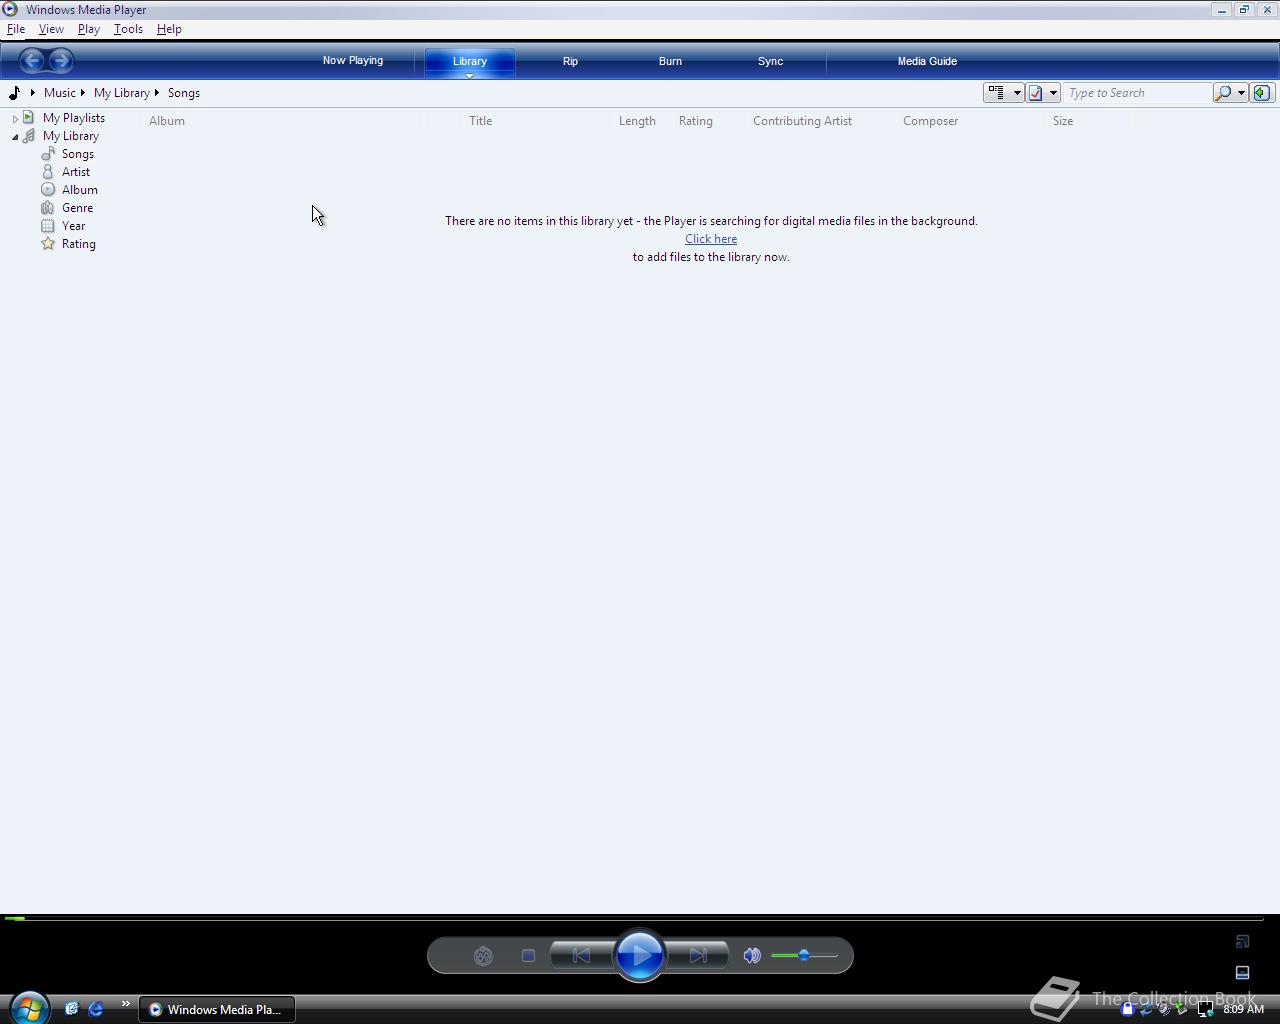
Task: Adjust the volume slider
Action: (804, 956)
